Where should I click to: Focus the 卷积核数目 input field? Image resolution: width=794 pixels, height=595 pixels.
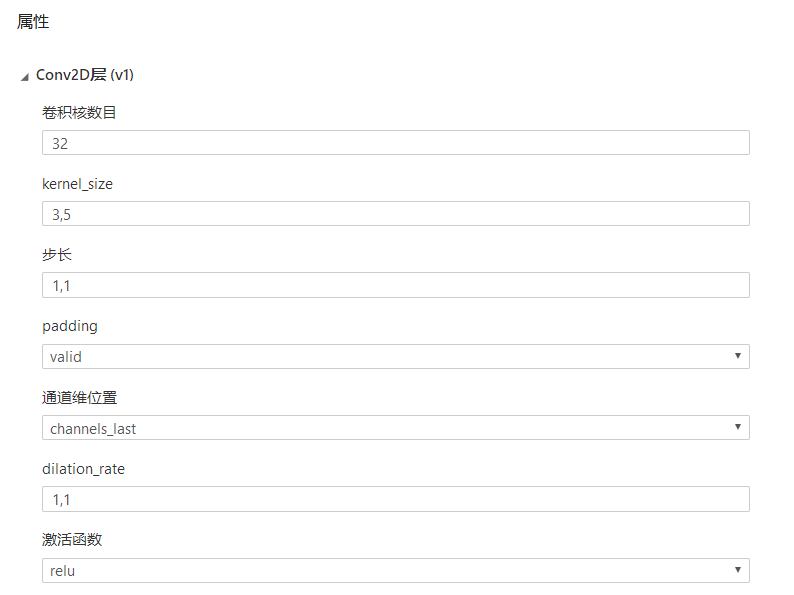(395, 143)
